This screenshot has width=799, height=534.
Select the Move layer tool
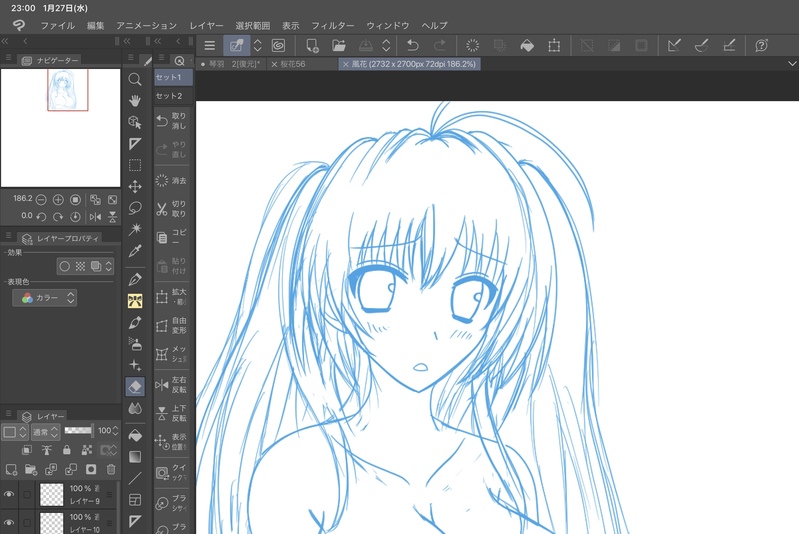[135, 186]
